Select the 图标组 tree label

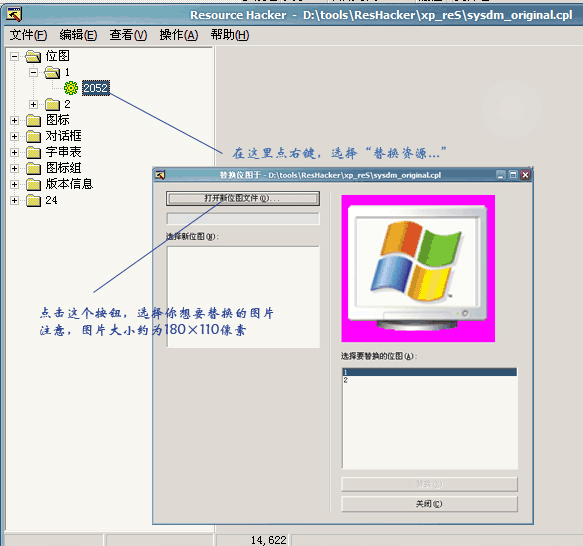click(x=64, y=168)
